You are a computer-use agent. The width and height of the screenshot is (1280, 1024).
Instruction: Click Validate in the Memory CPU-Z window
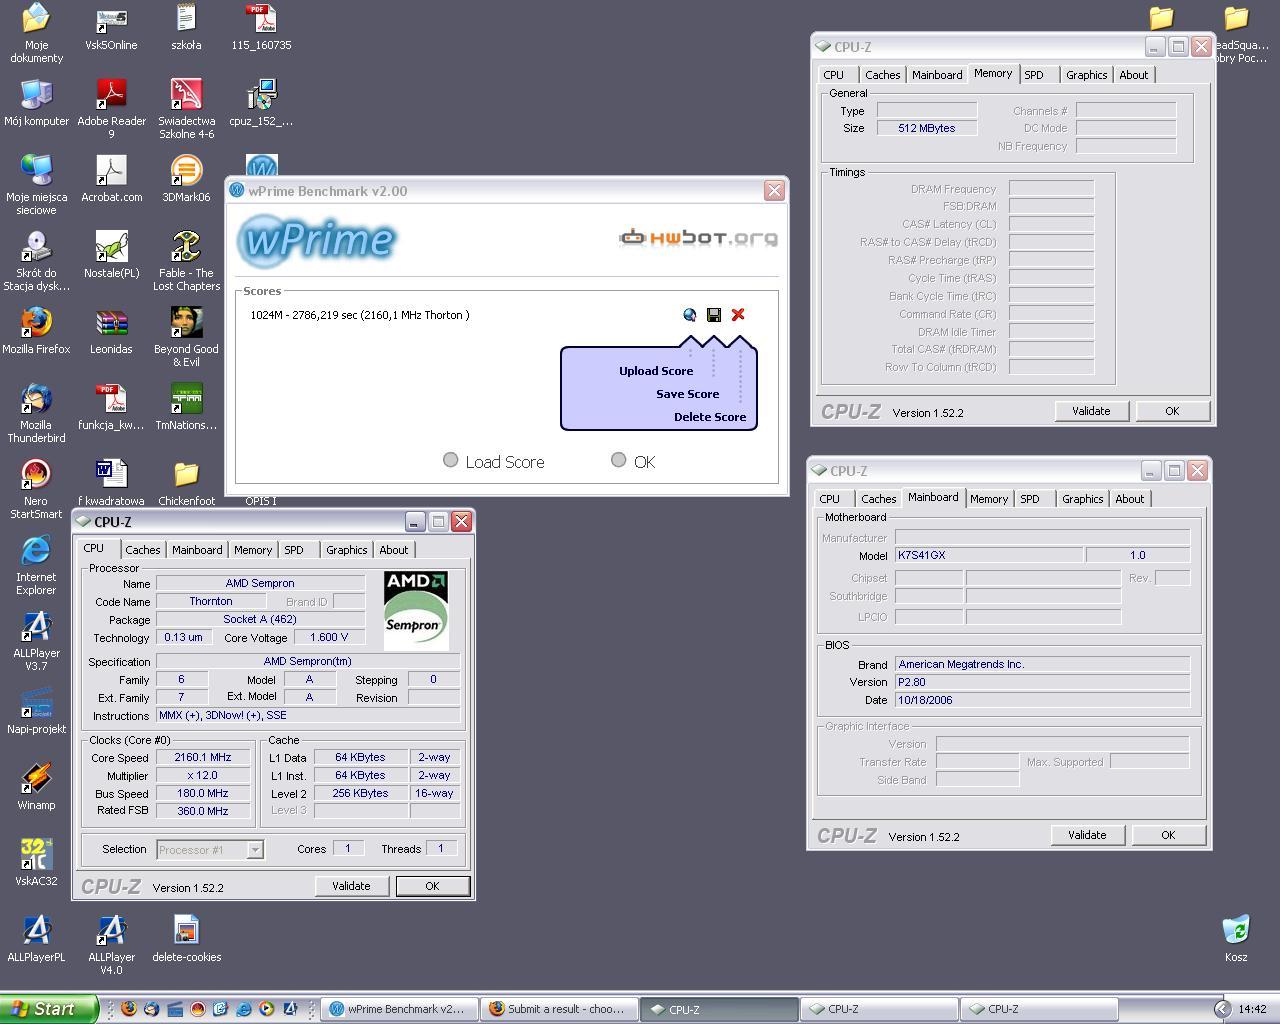(1091, 411)
